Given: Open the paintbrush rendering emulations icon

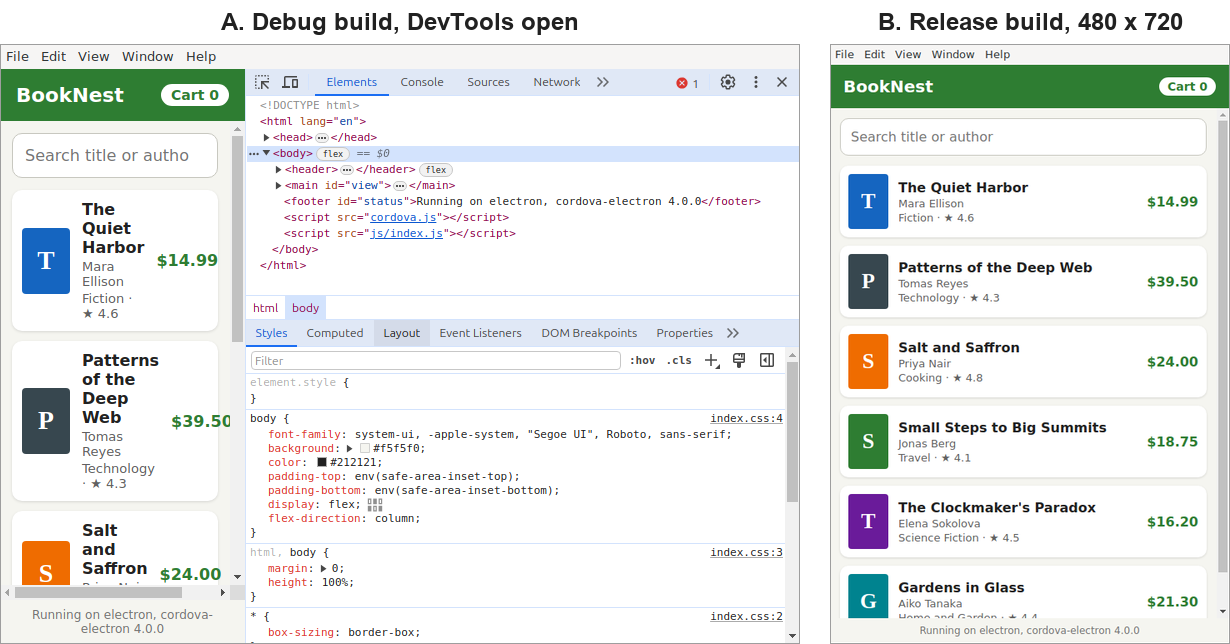Looking at the screenshot, I should pos(739,360).
